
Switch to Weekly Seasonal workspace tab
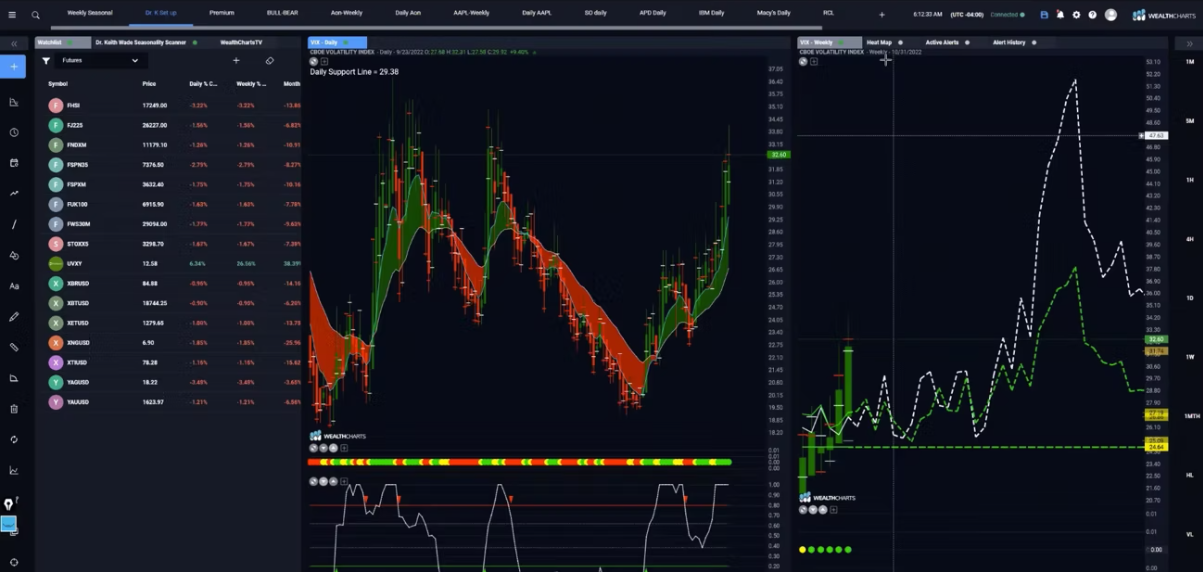coord(89,13)
